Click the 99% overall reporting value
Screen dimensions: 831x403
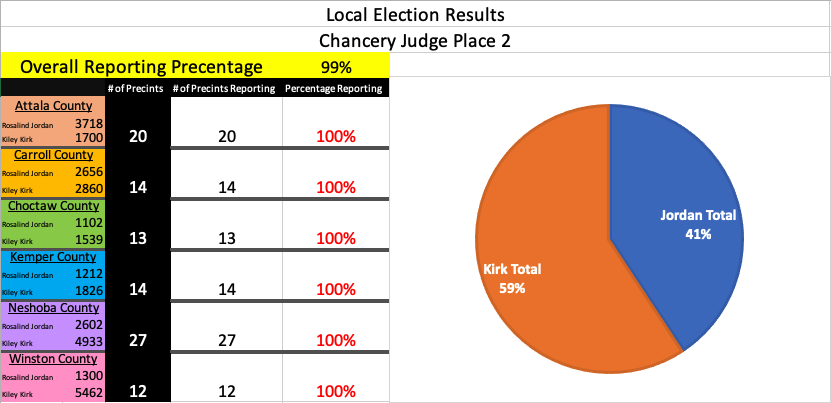pyautogui.click(x=337, y=67)
